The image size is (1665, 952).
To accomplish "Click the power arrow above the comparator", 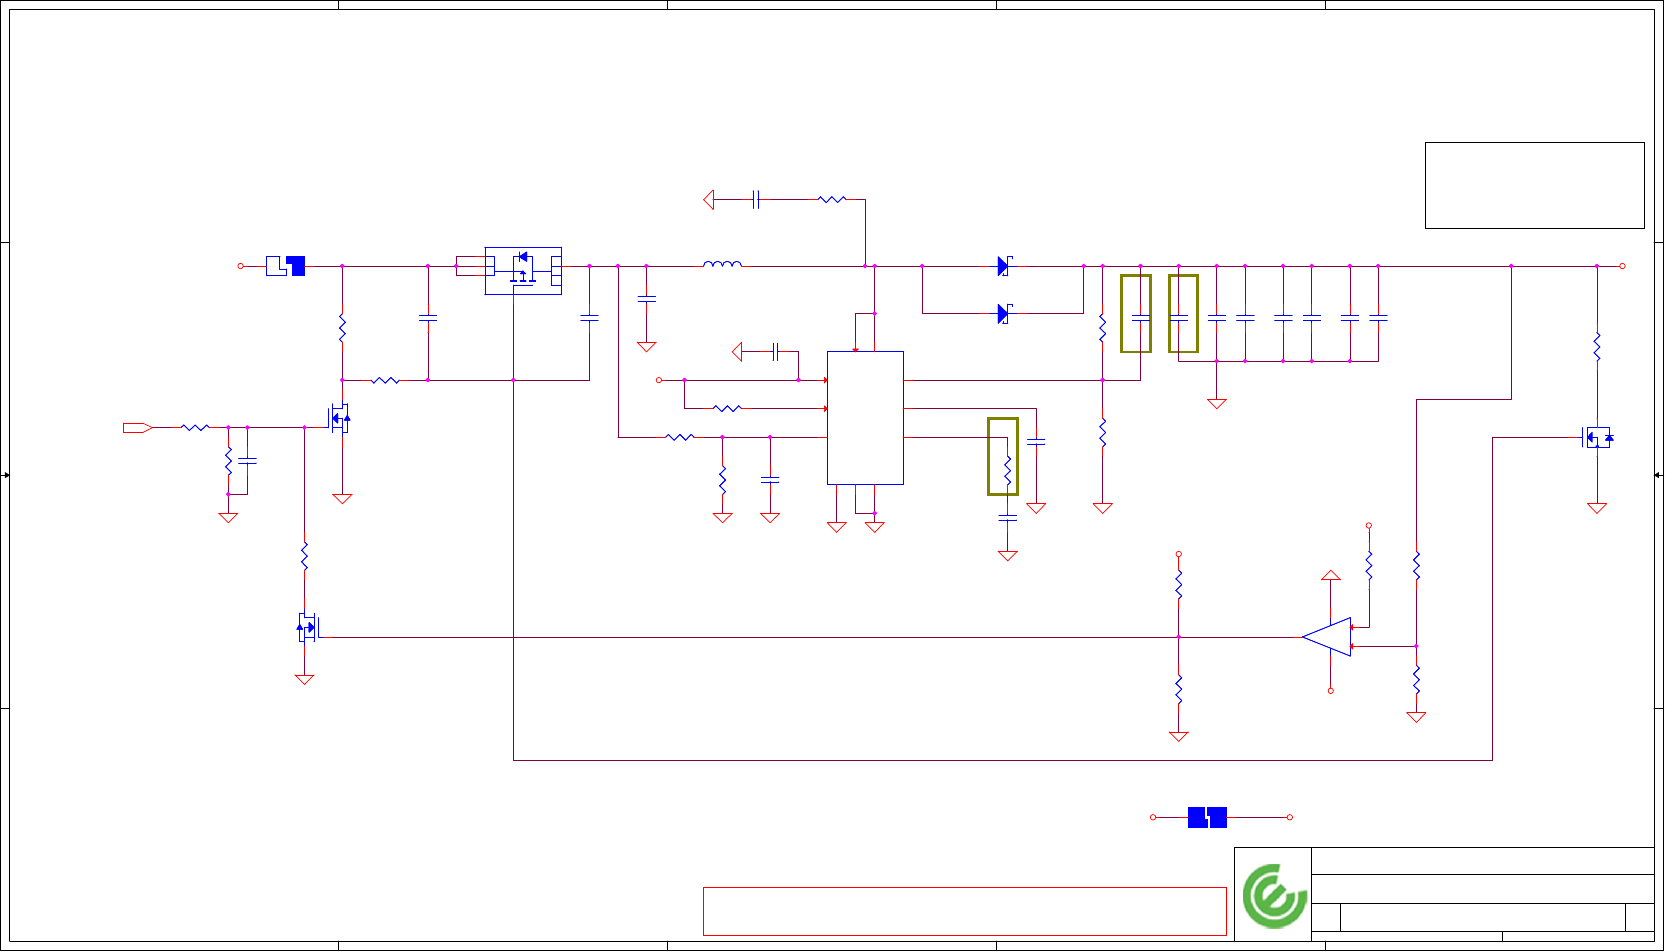I will 1331,576.
